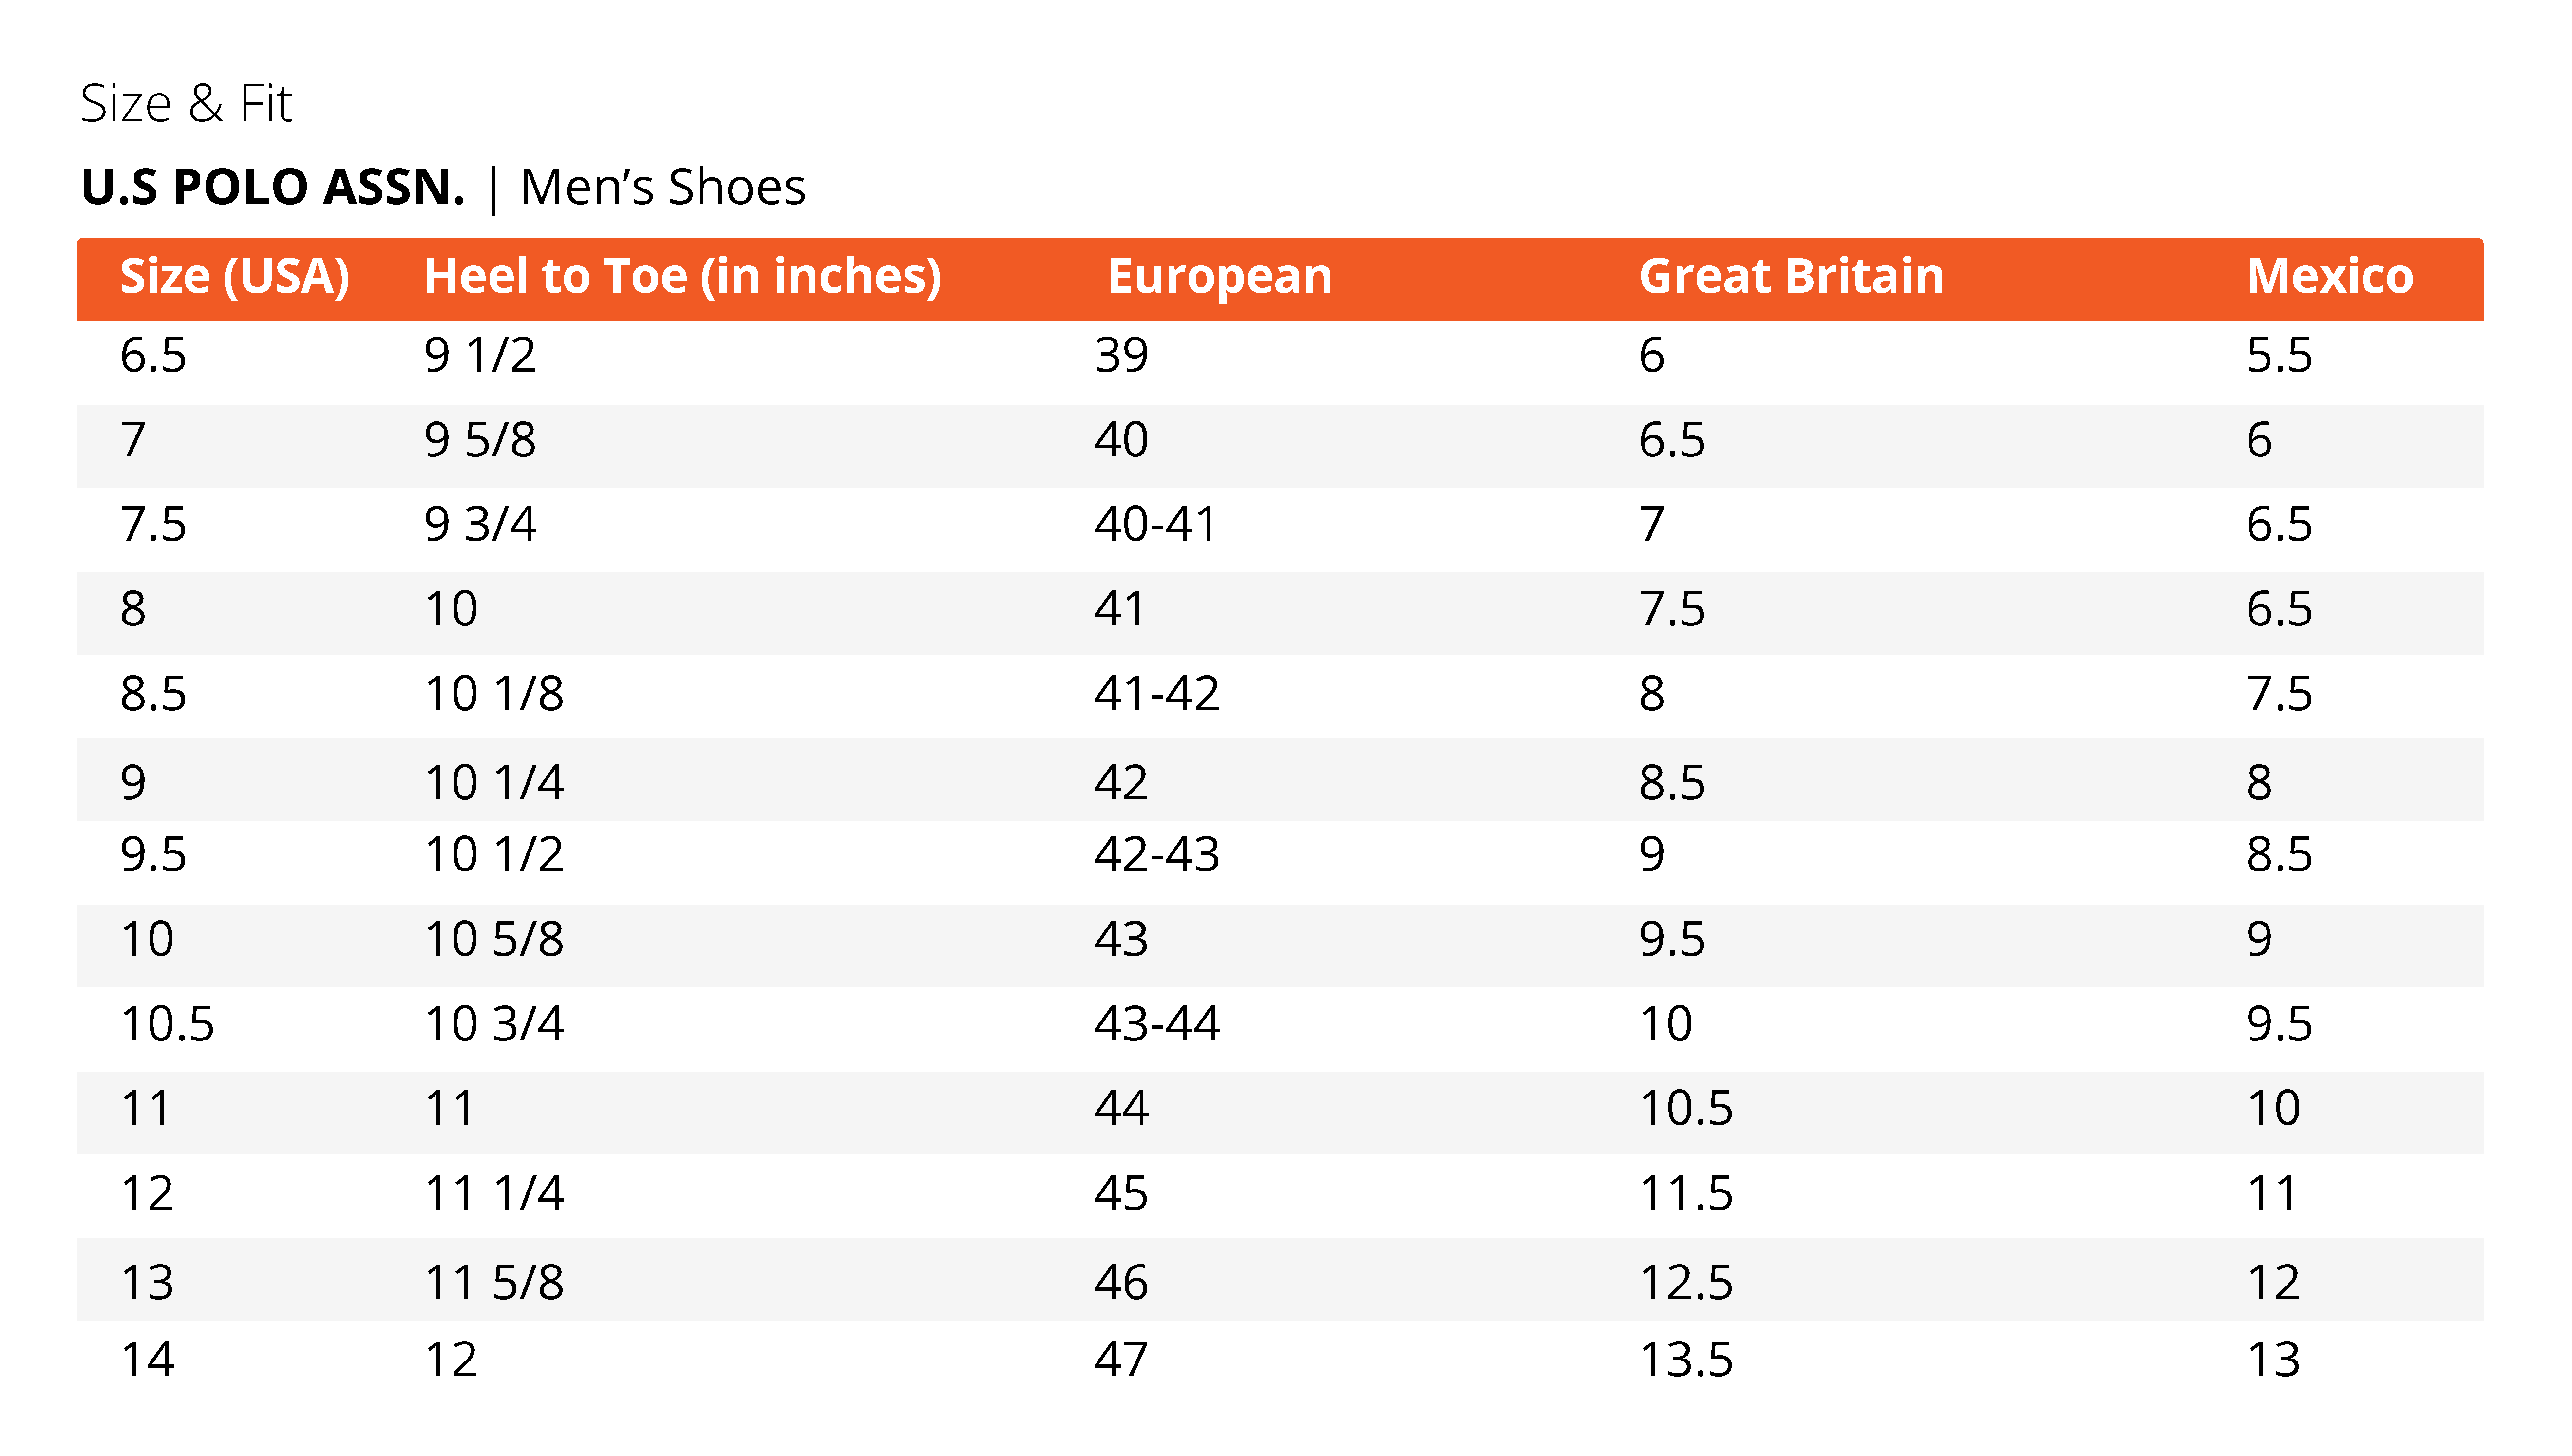Select the '11 1/4' heel to toe cell
Image resolution: width=2572 pixels, height=1456 pixels.
494,1194
